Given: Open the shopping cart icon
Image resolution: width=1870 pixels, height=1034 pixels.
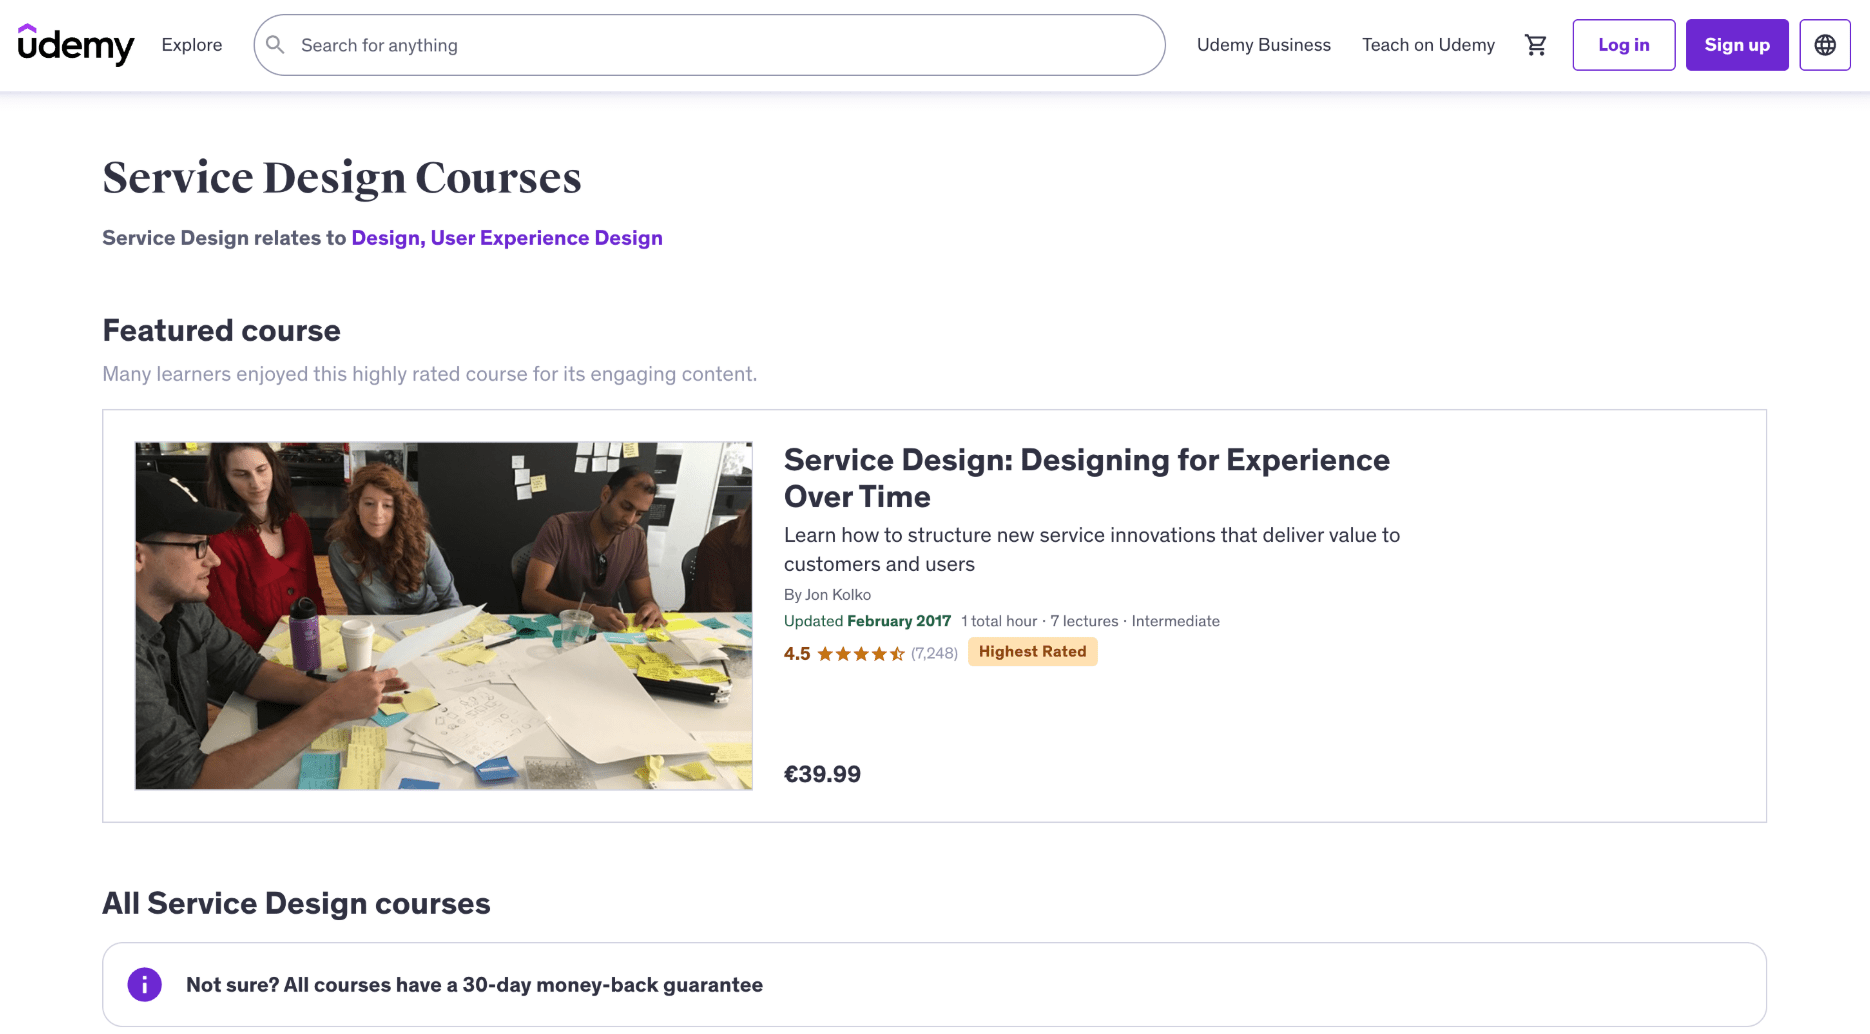Looking at the screenshot, I should pyautogui.click(x=1536, y=45).
